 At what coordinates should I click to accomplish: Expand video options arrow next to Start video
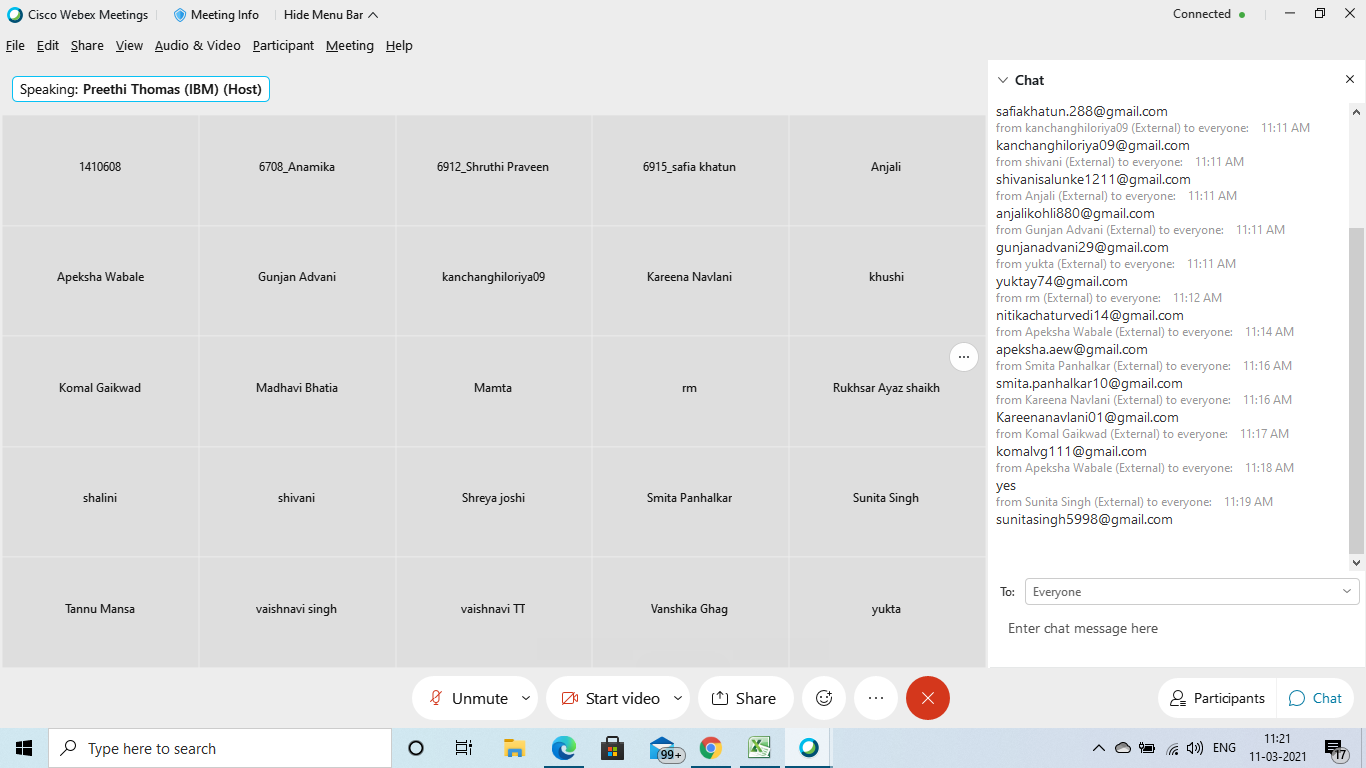[678, 698]
